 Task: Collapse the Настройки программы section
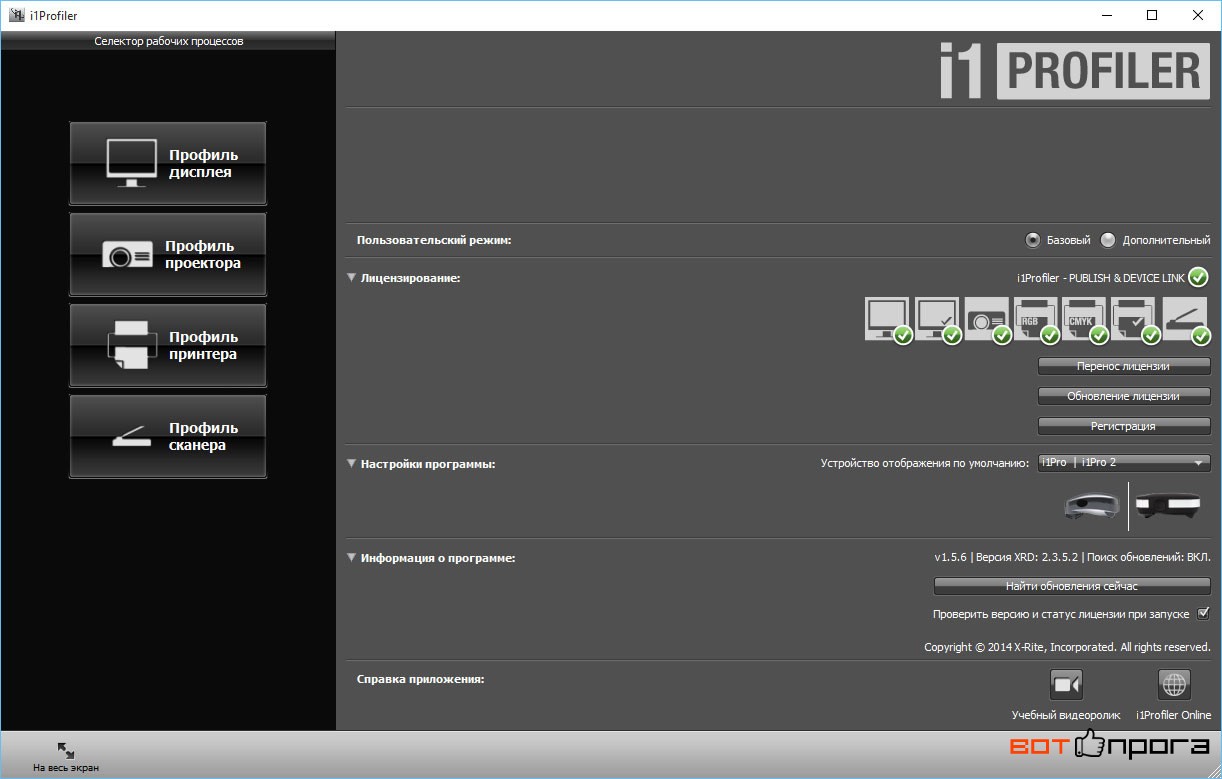[x=352, y=464]
